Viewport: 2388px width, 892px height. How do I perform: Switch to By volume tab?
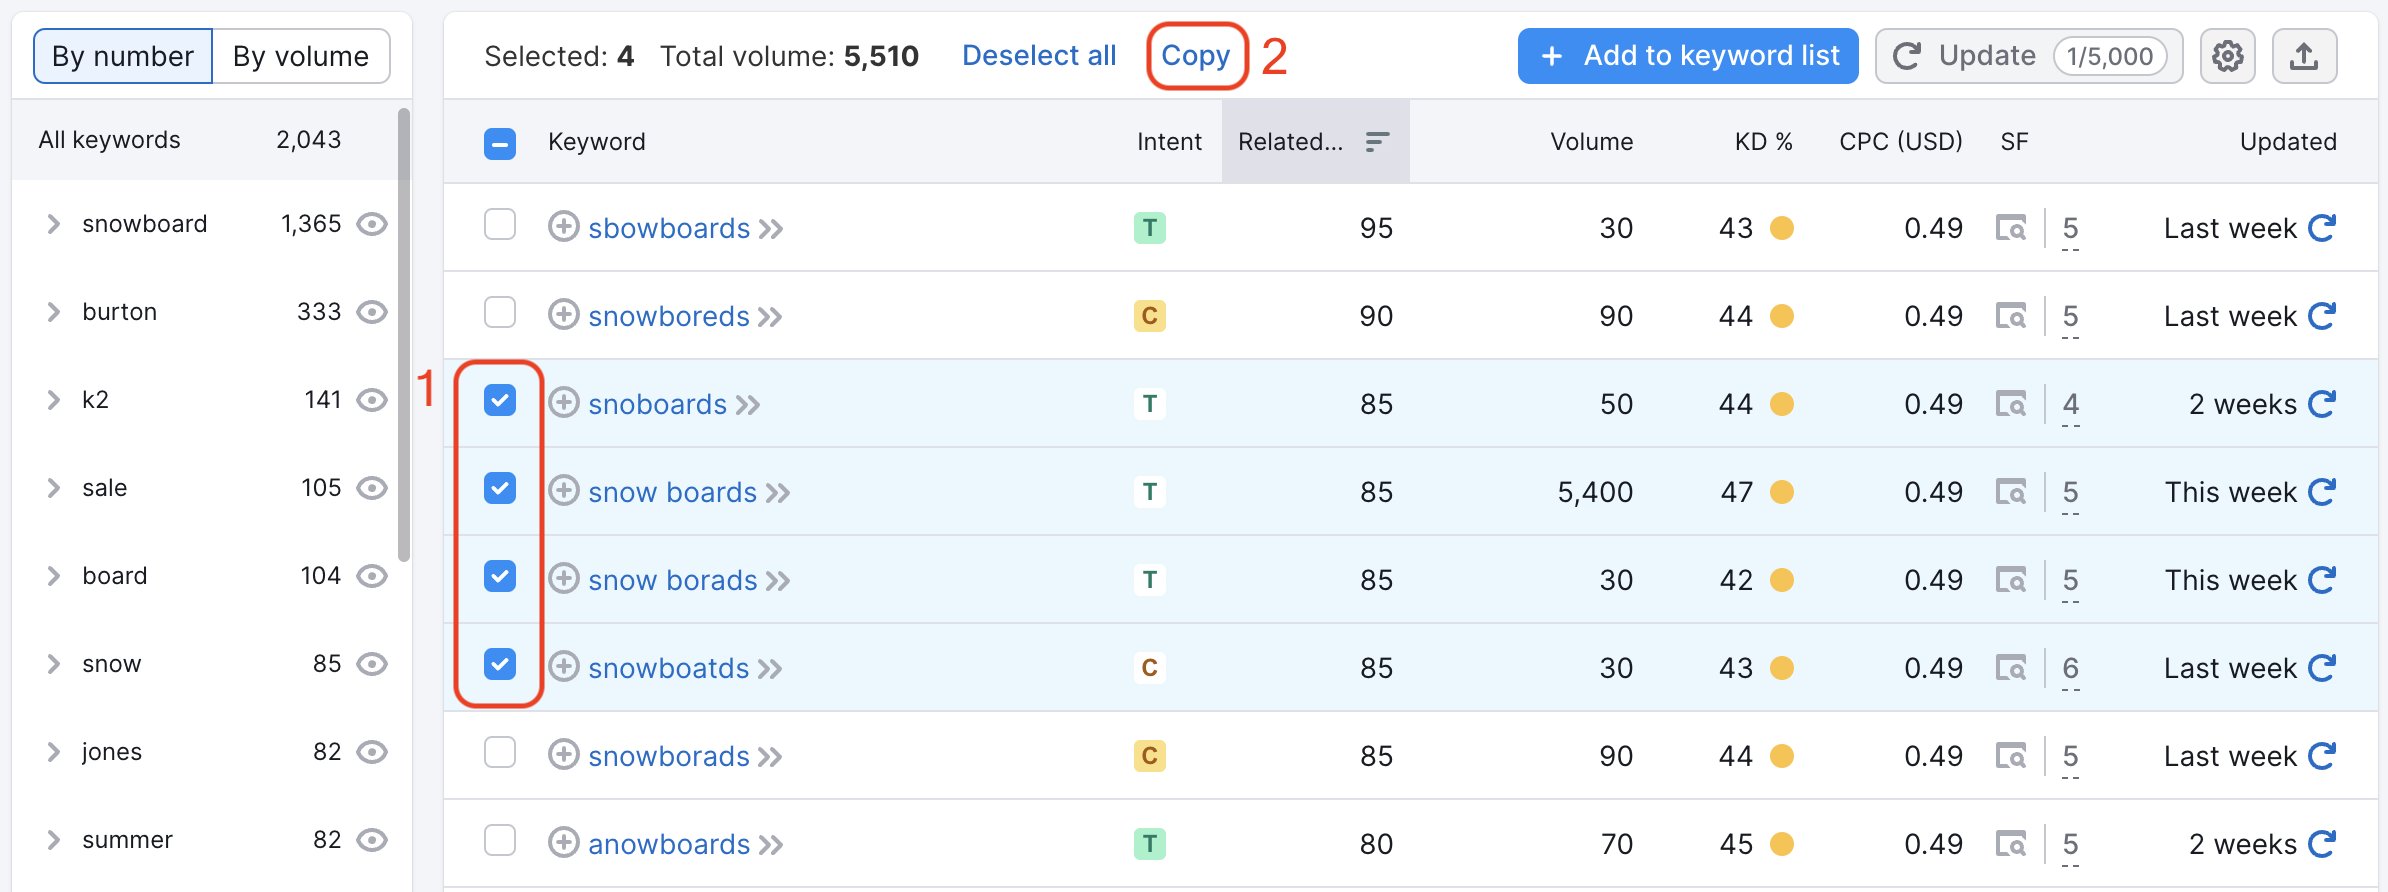(x=301, y=56)
